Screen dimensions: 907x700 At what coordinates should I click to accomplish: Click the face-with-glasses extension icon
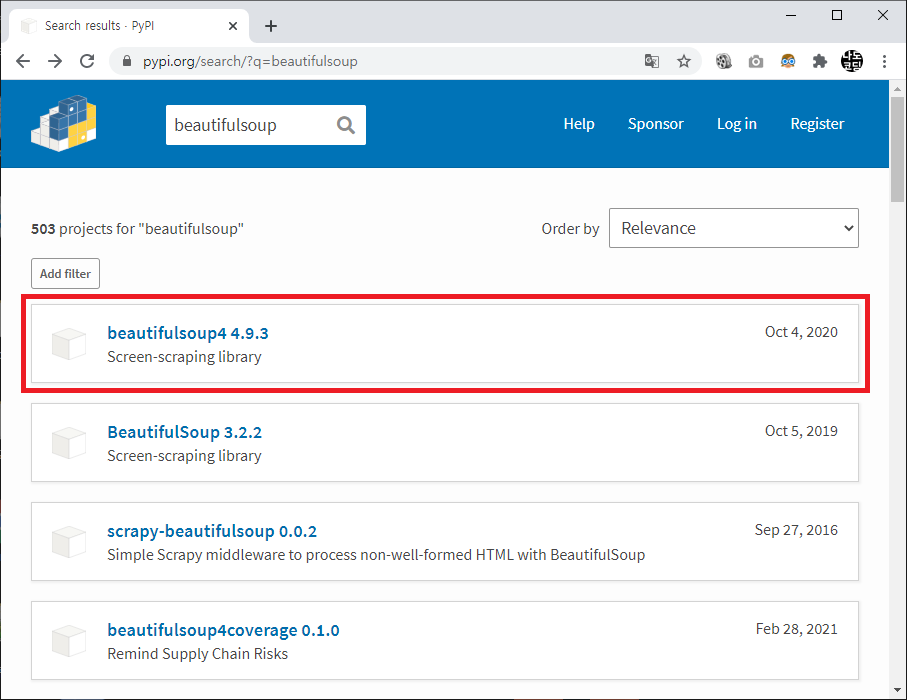[x=788, y=61]
